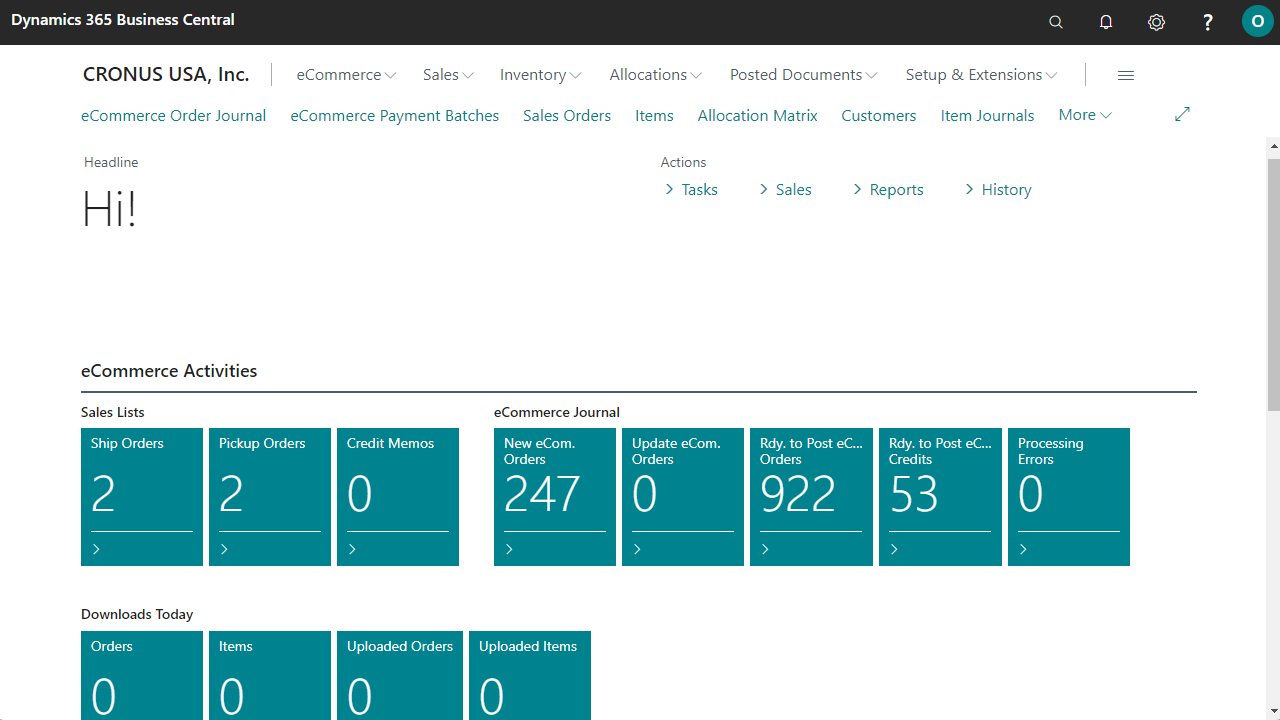Open the Setup & Extensions dropdown
Viewport: 1280px width, 720px height.
(x=981, y=75)
